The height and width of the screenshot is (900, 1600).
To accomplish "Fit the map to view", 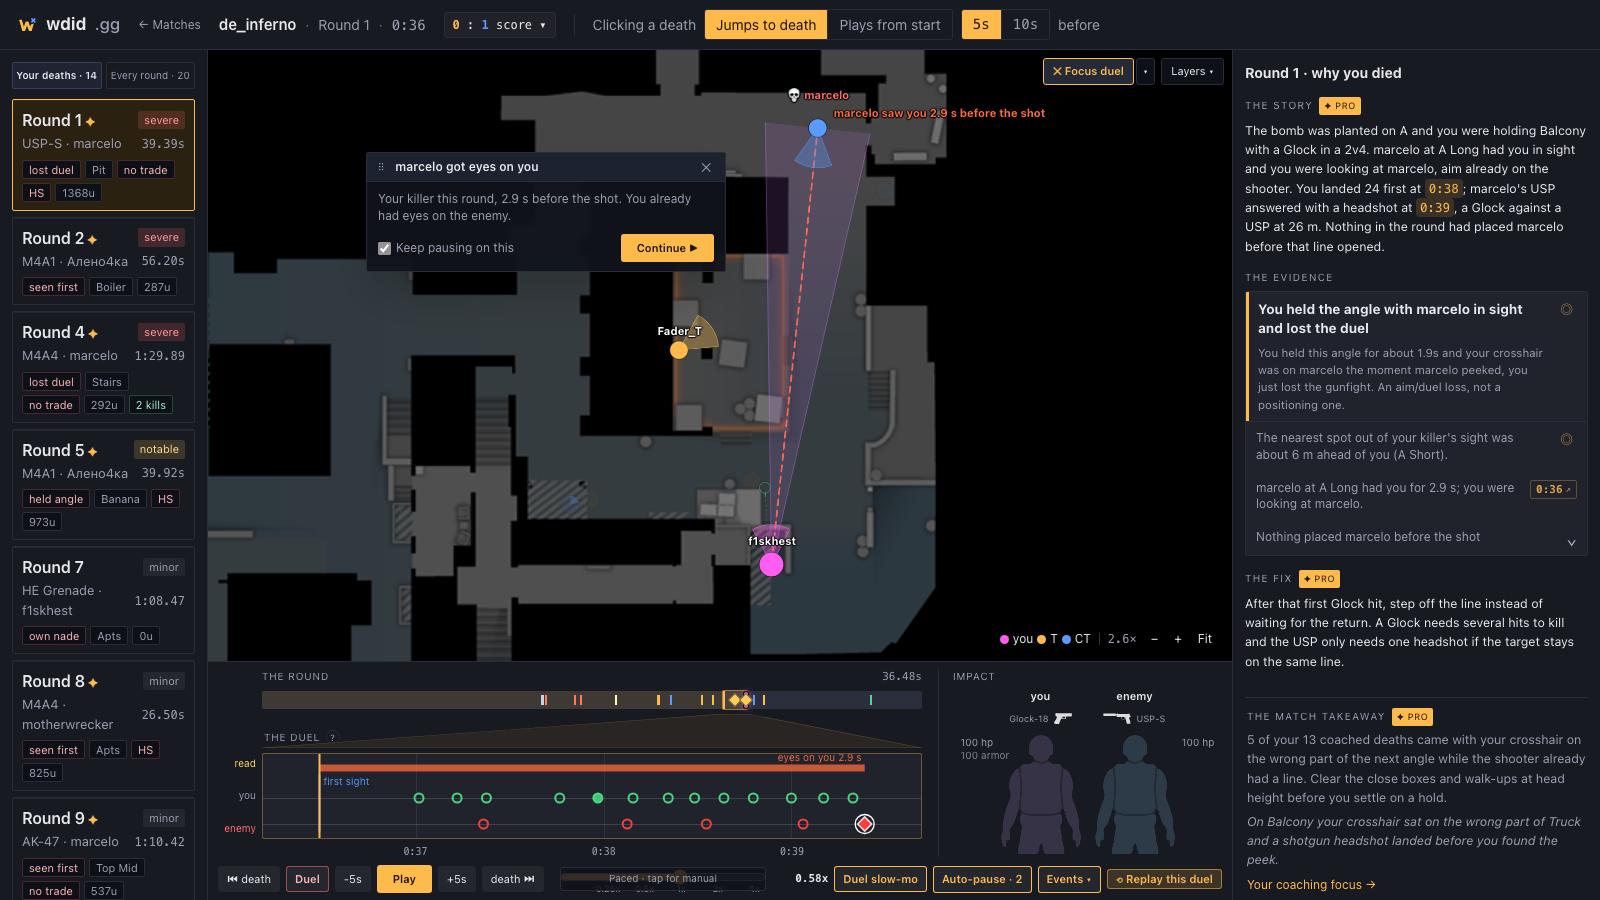I will click(x=1205, y=639).
